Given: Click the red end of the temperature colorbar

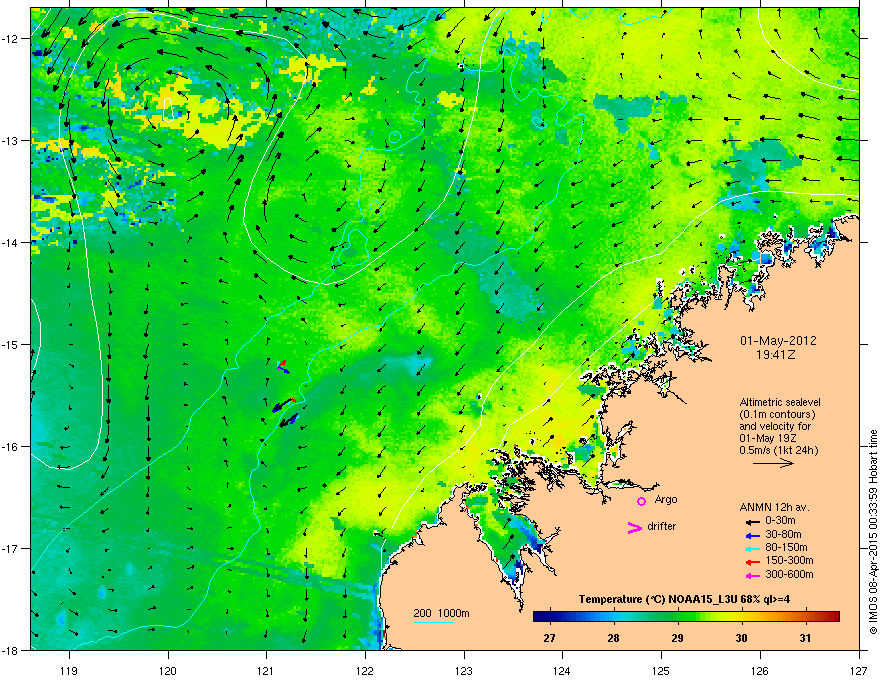Looking at the screenshot, I should click(834, 617).
